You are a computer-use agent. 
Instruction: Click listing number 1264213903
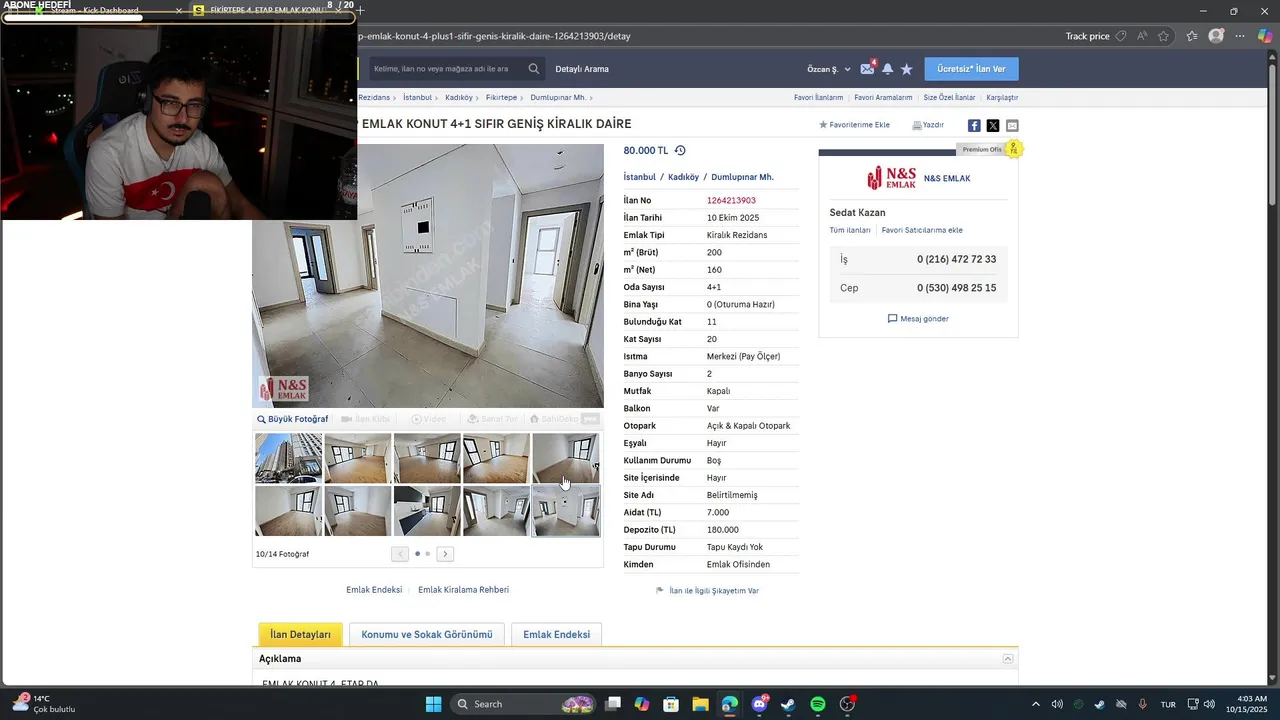click(731, 200)
